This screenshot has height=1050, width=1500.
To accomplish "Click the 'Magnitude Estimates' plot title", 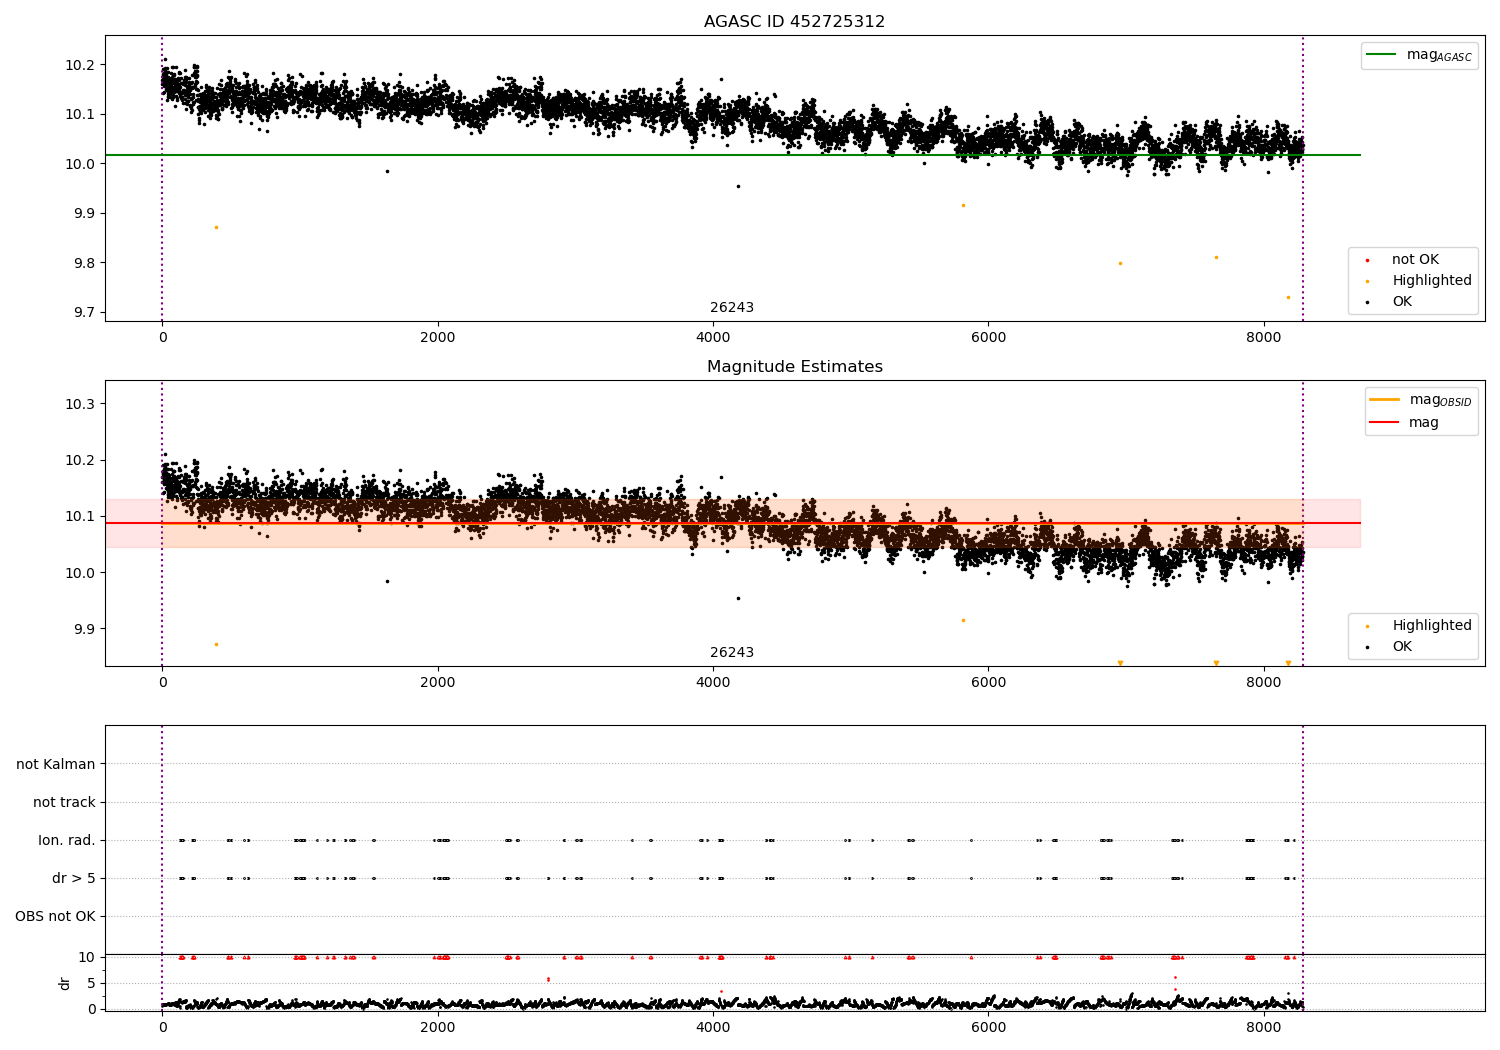I will 794,367.
